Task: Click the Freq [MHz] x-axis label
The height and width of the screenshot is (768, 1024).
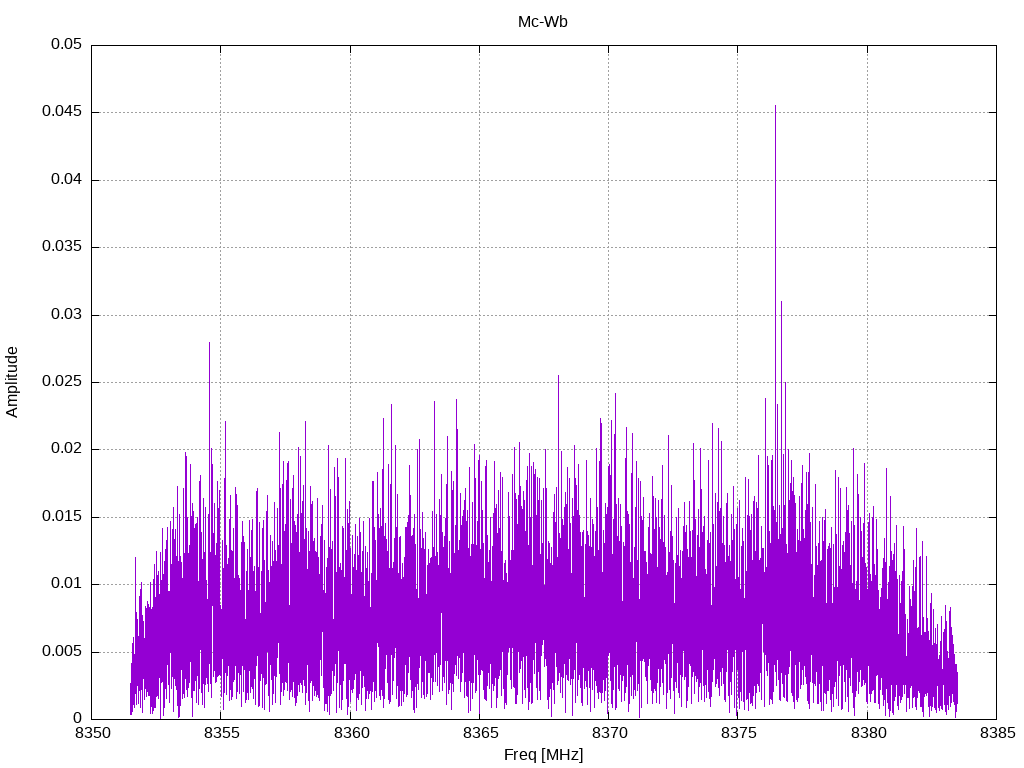Action: [543, 755]
